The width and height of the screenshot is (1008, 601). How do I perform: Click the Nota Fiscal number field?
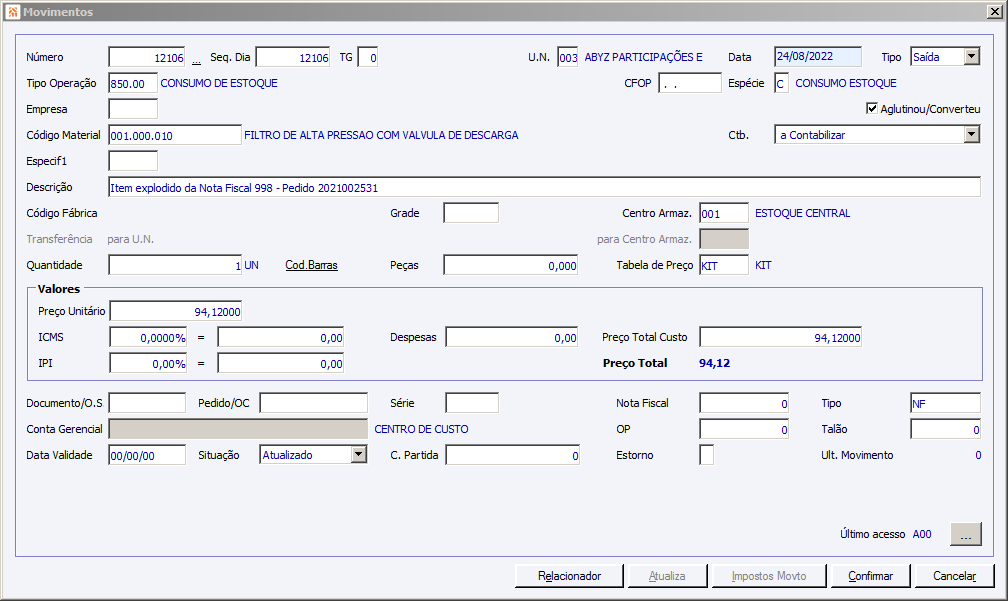click(x=744, y=403)
